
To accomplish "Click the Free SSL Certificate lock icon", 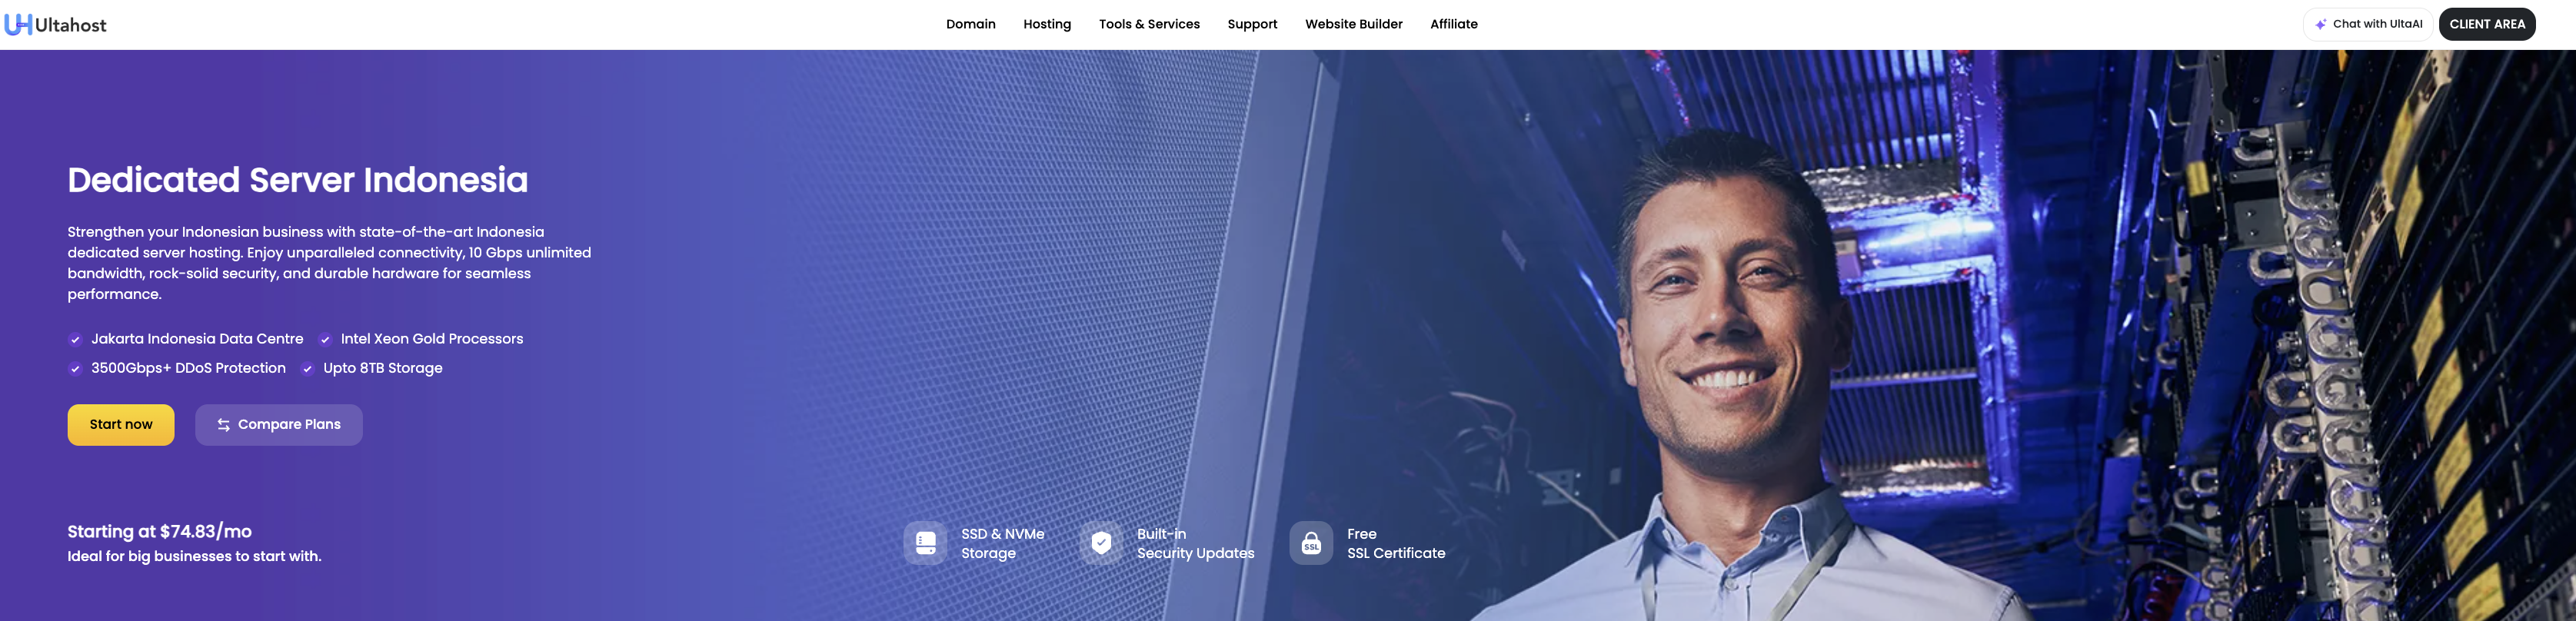I will tap(1311, 543).
